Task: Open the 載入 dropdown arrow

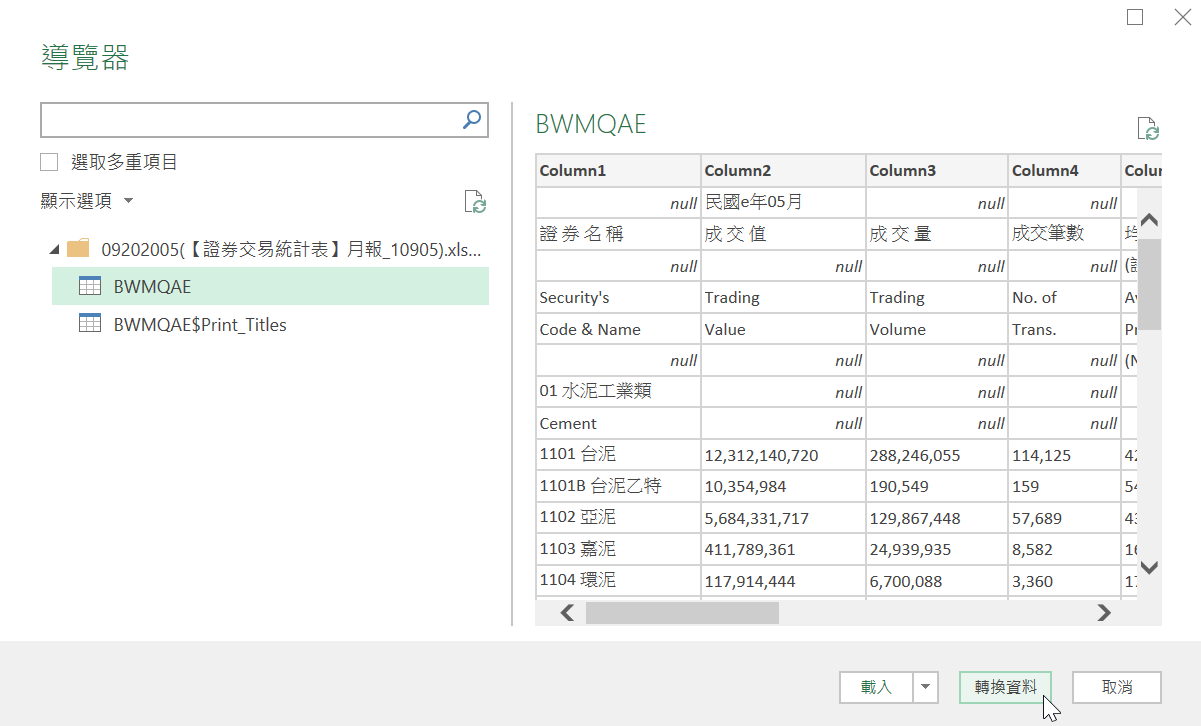Action: 925,687
